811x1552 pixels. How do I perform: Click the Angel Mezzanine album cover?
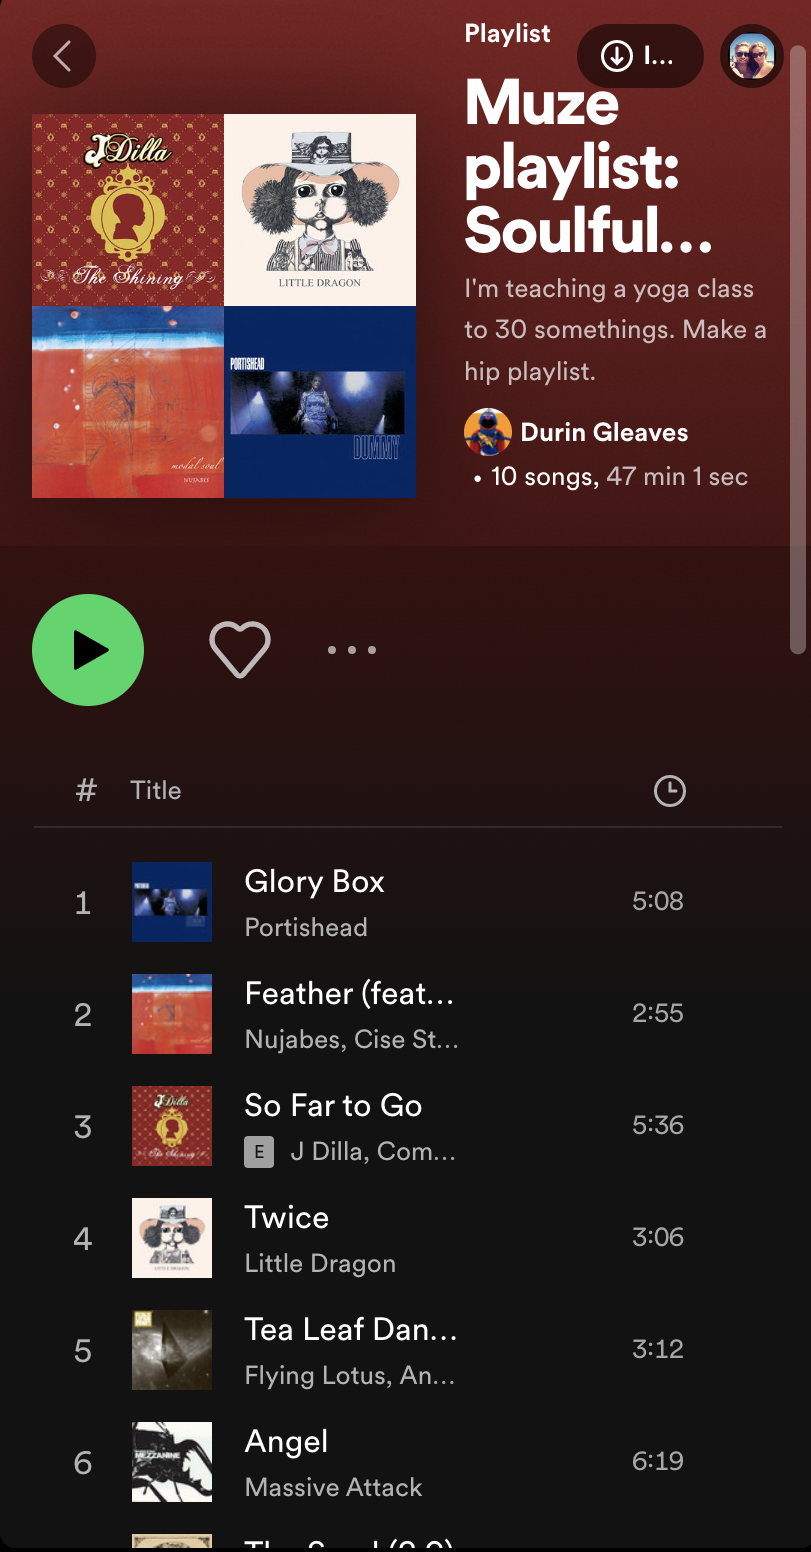(x=172, y=1462)
